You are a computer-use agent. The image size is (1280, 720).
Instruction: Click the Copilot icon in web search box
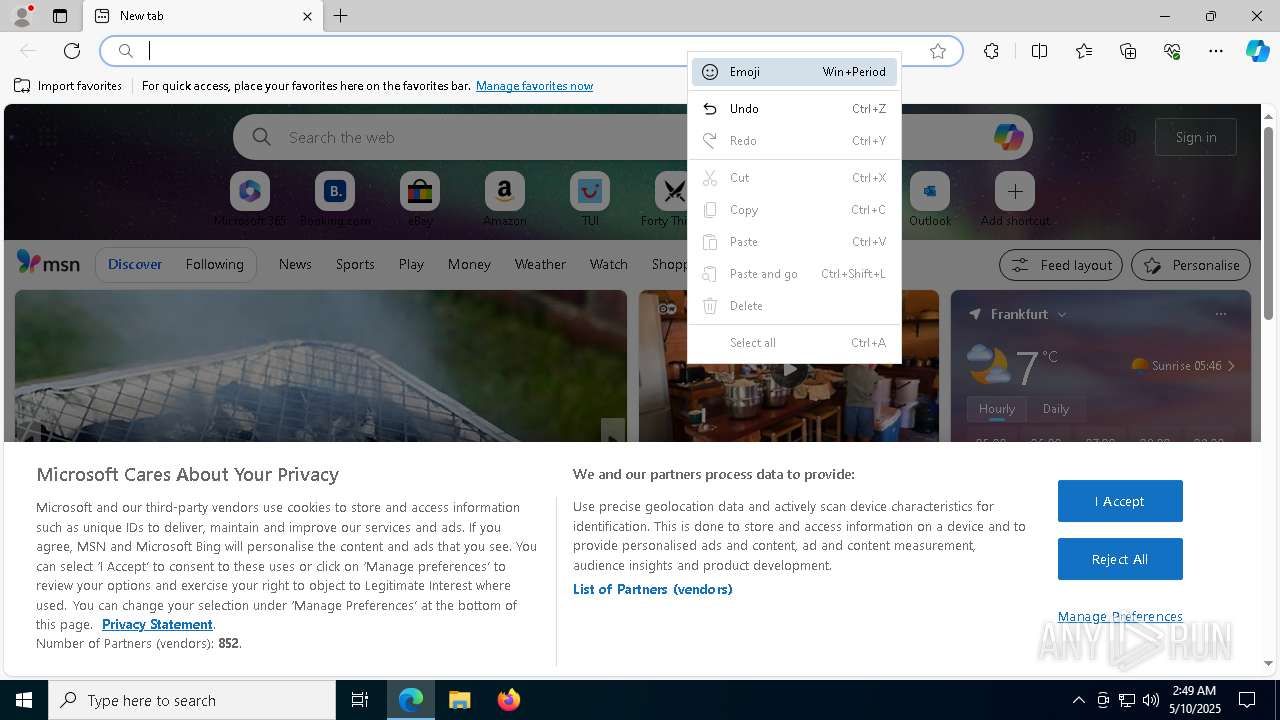click(1008, 137)
